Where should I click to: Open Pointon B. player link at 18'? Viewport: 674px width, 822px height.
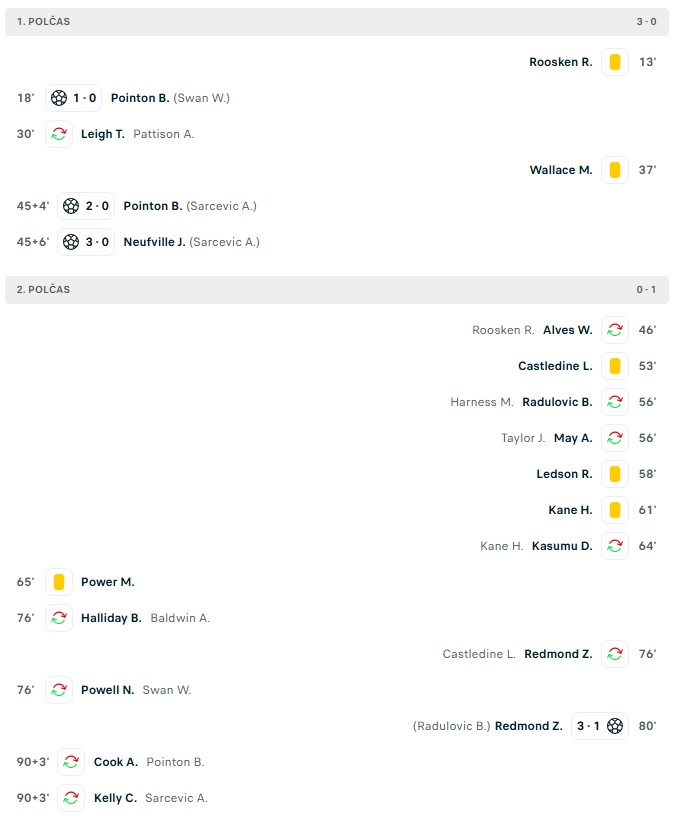tap(140, 98)
